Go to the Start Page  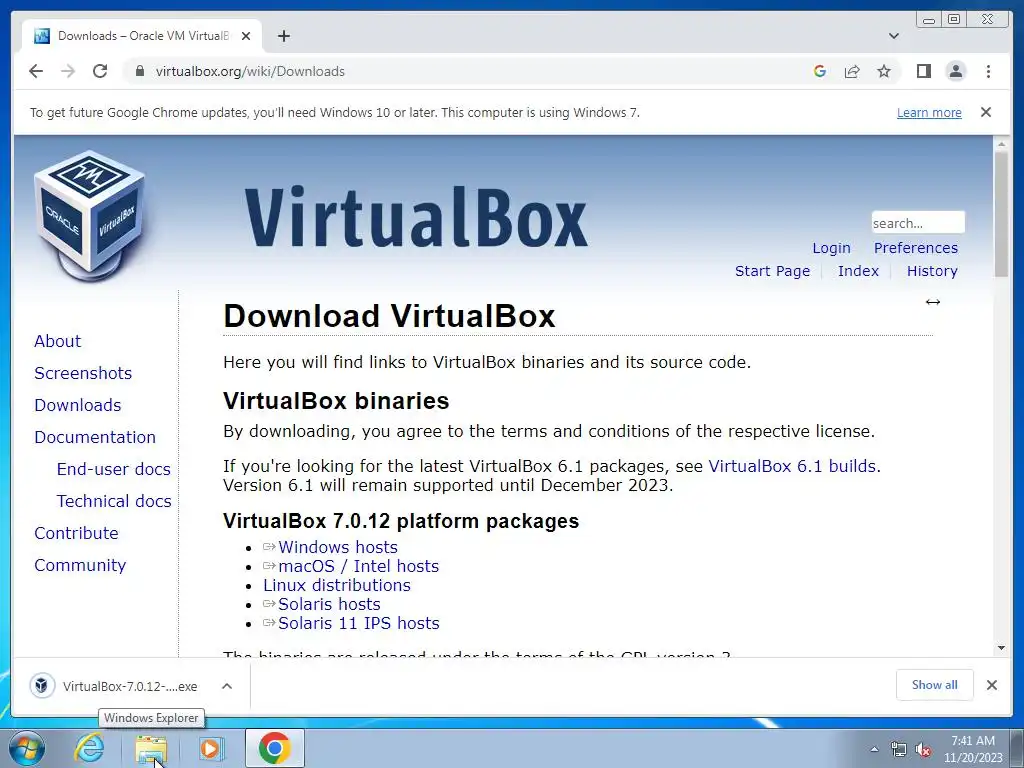click(772, 271)
